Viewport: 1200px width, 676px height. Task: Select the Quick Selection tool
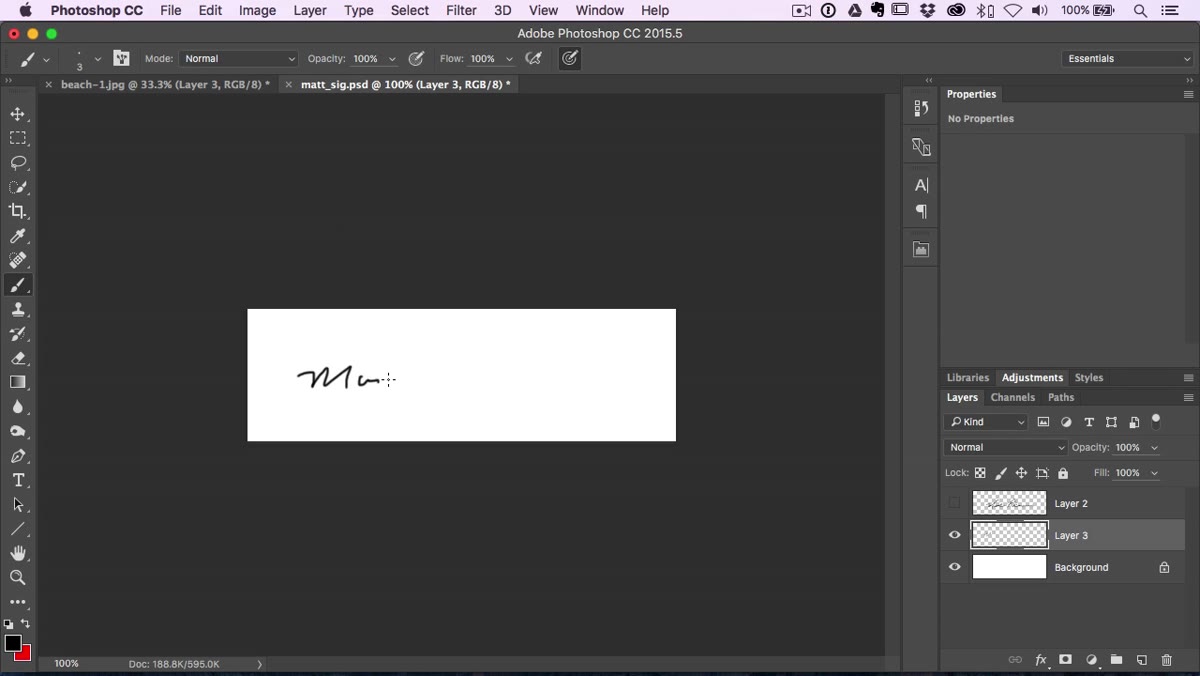click(18, 187)
